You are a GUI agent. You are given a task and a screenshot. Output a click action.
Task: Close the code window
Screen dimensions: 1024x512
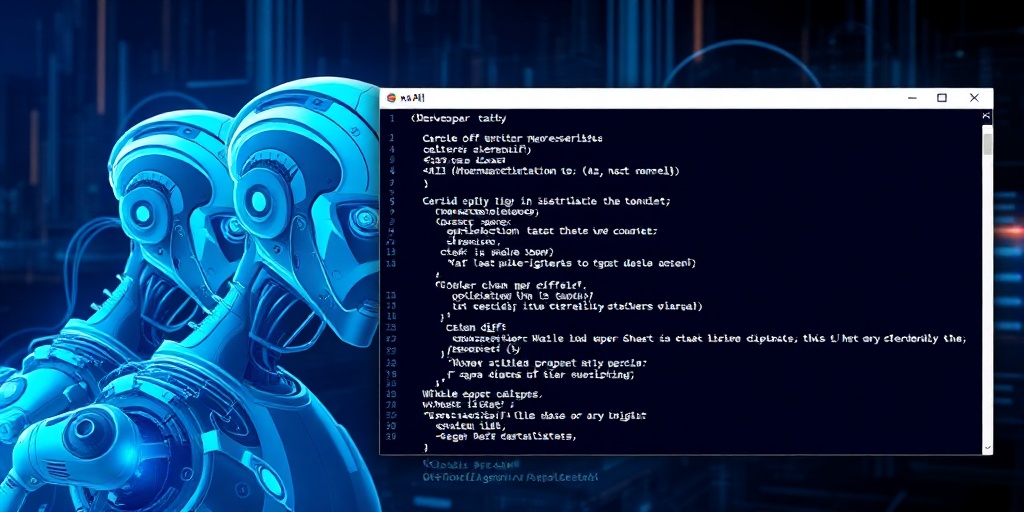(974, 98)
